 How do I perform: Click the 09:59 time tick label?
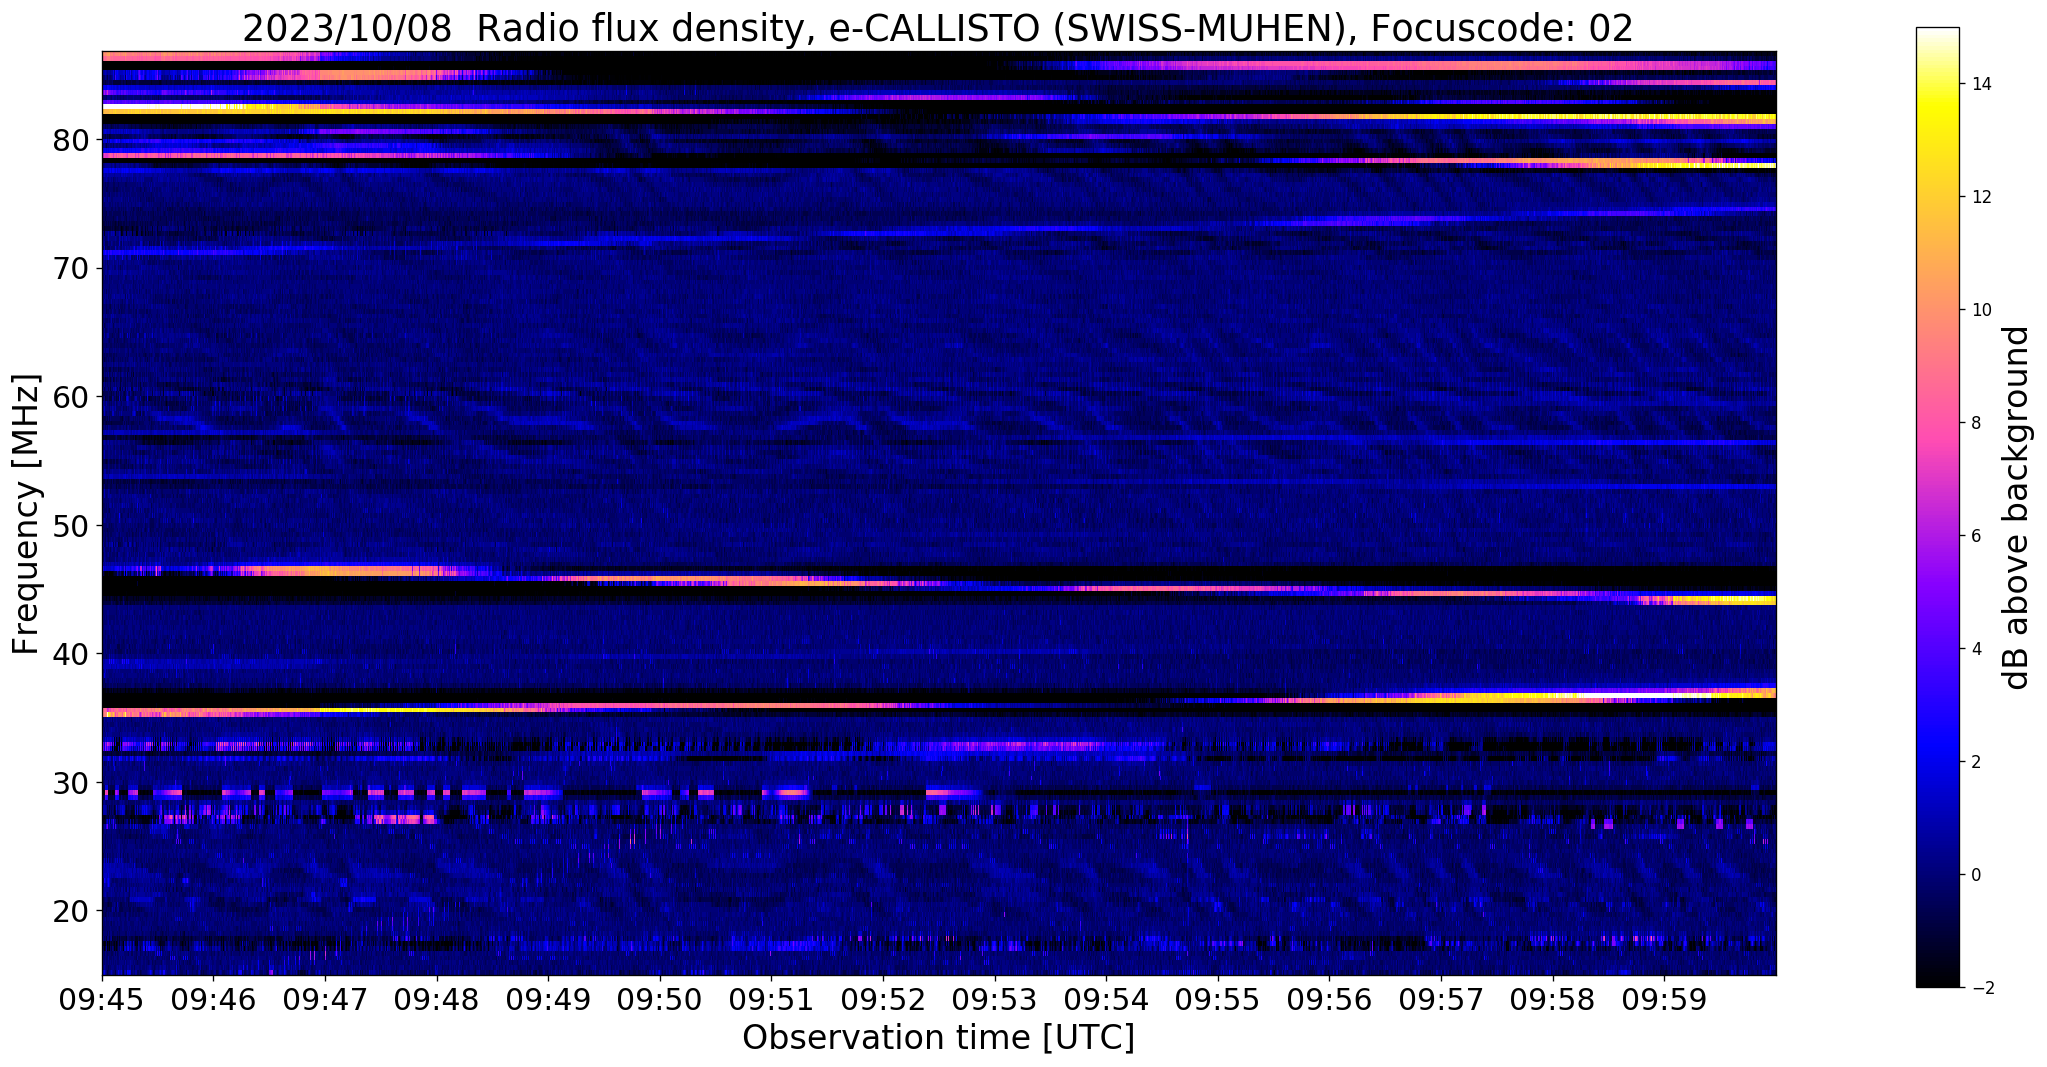1664,1000
